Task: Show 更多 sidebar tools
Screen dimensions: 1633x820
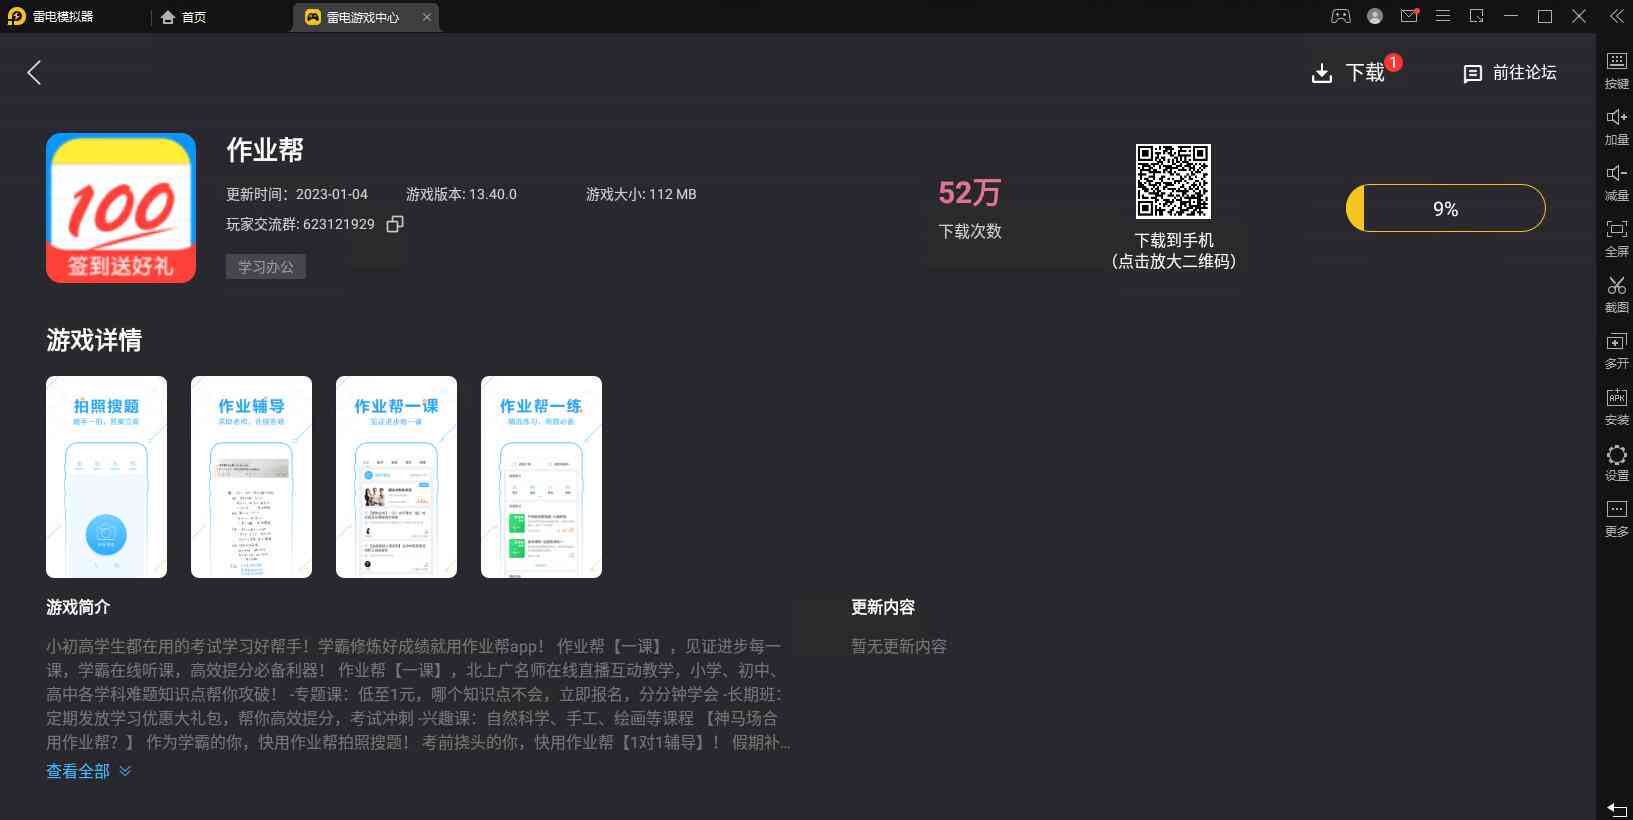Action: pos(1616,518)
